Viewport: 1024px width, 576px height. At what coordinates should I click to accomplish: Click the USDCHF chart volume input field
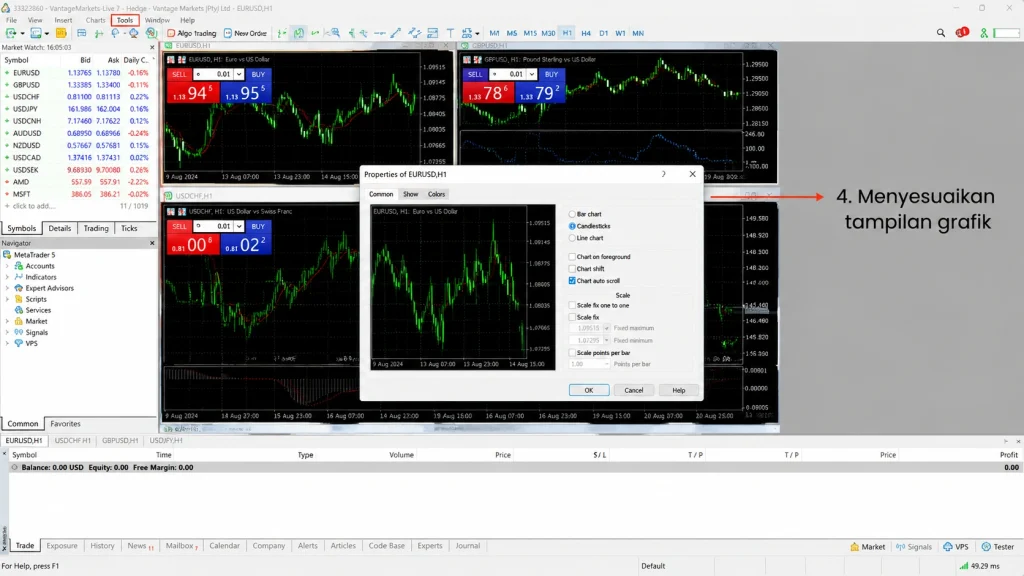click(x=214, y=226)
